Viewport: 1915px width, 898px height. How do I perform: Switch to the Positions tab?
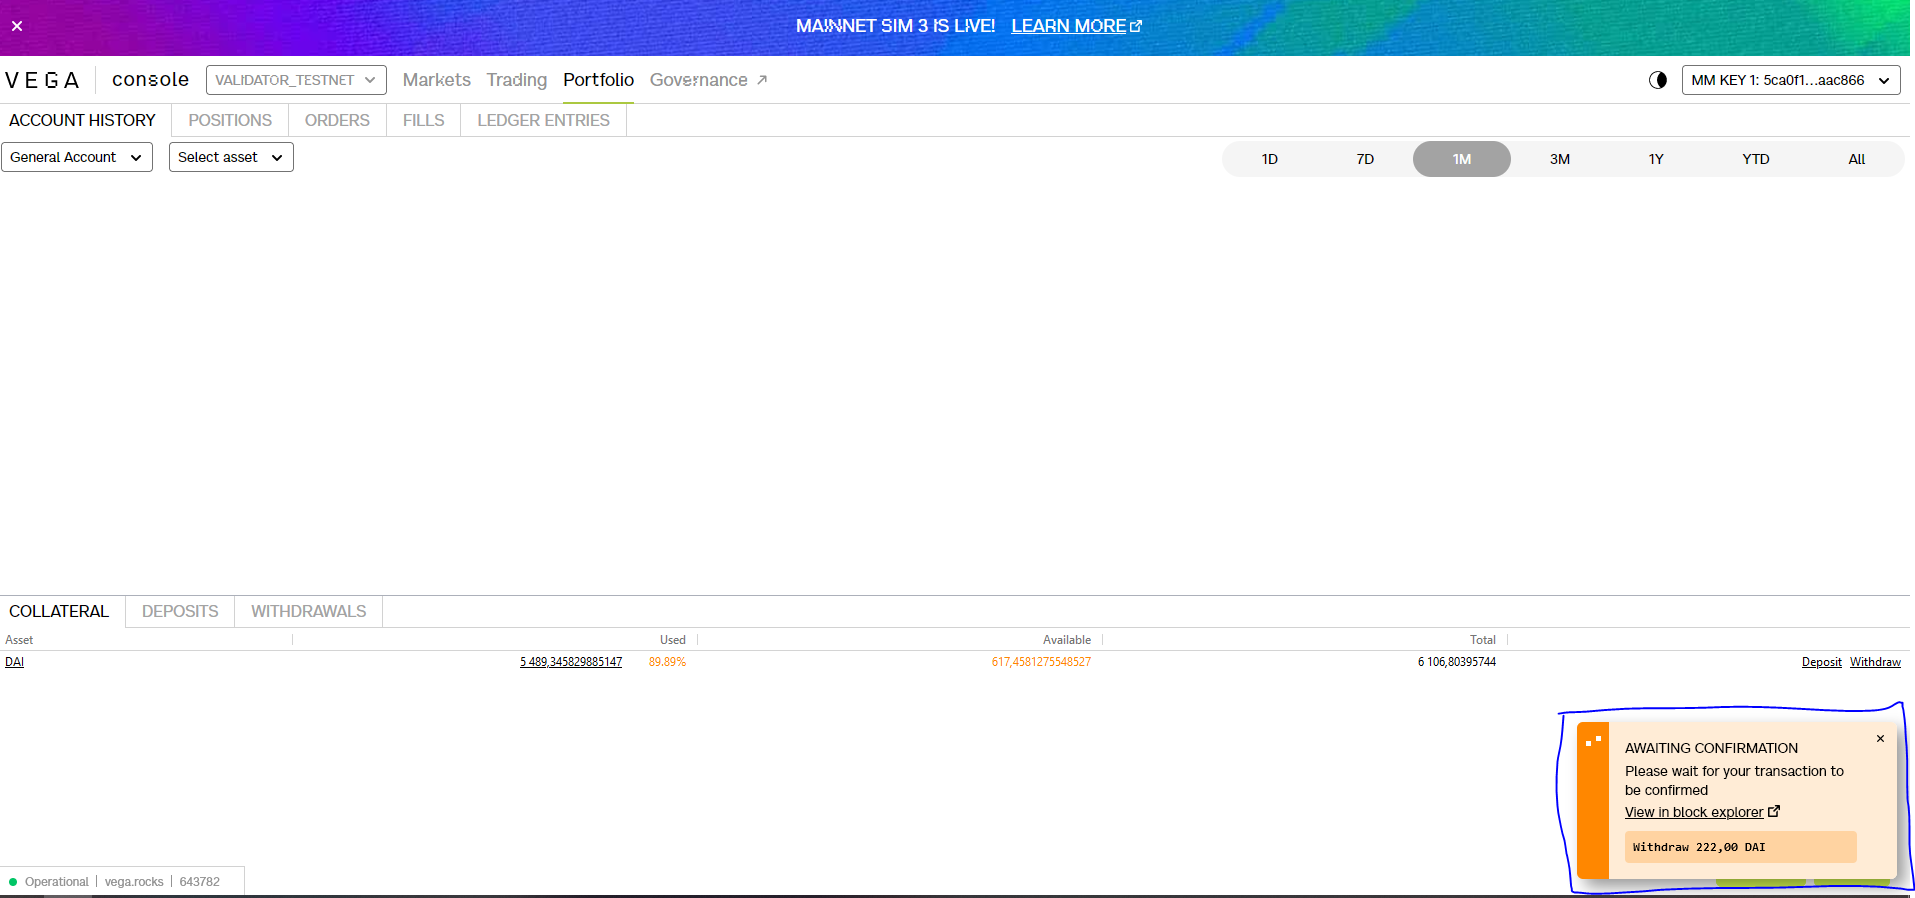[230, 120]
